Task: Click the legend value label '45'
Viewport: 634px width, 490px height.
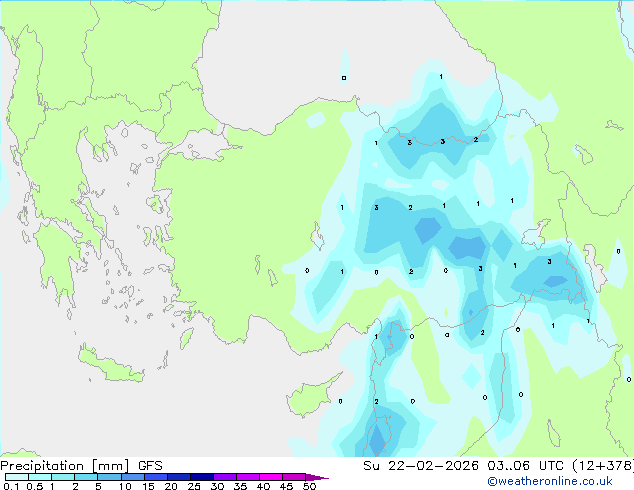Action: point(286,486)
